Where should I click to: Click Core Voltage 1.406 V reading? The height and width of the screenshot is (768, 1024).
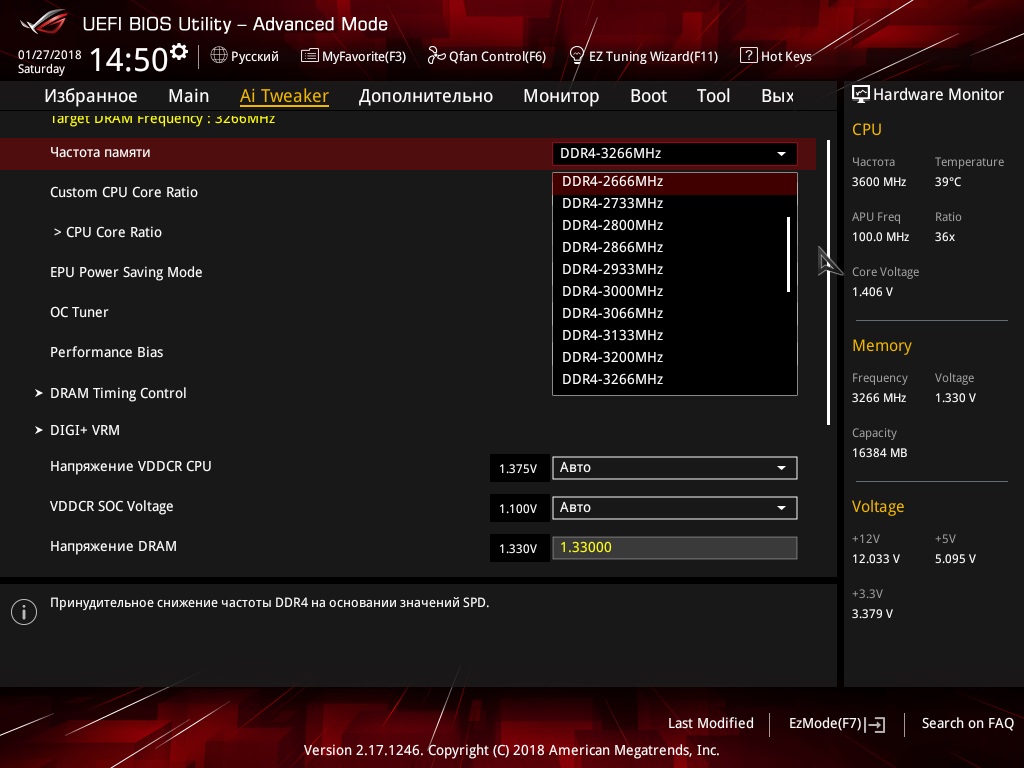[x=872, y=292]
